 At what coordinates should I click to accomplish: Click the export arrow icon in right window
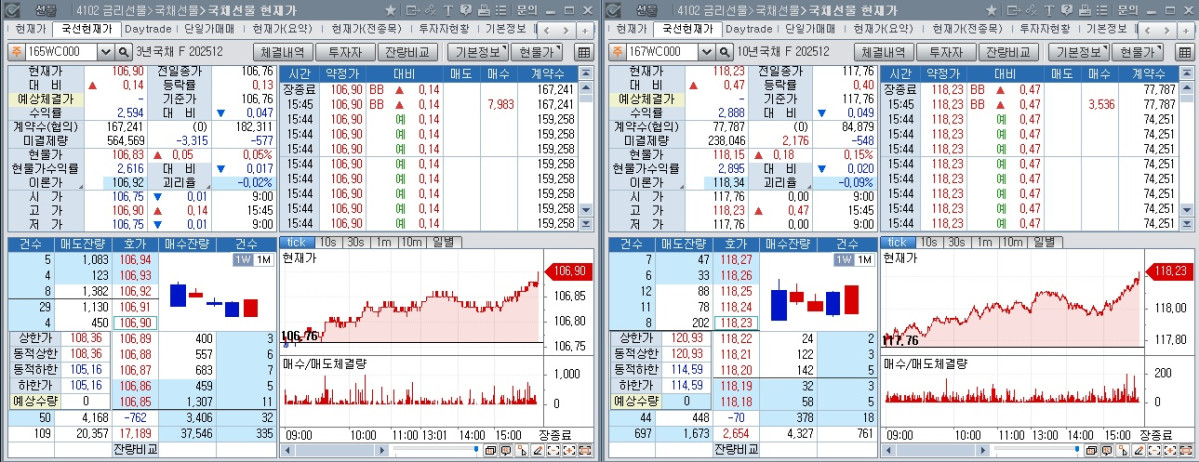1014,11
